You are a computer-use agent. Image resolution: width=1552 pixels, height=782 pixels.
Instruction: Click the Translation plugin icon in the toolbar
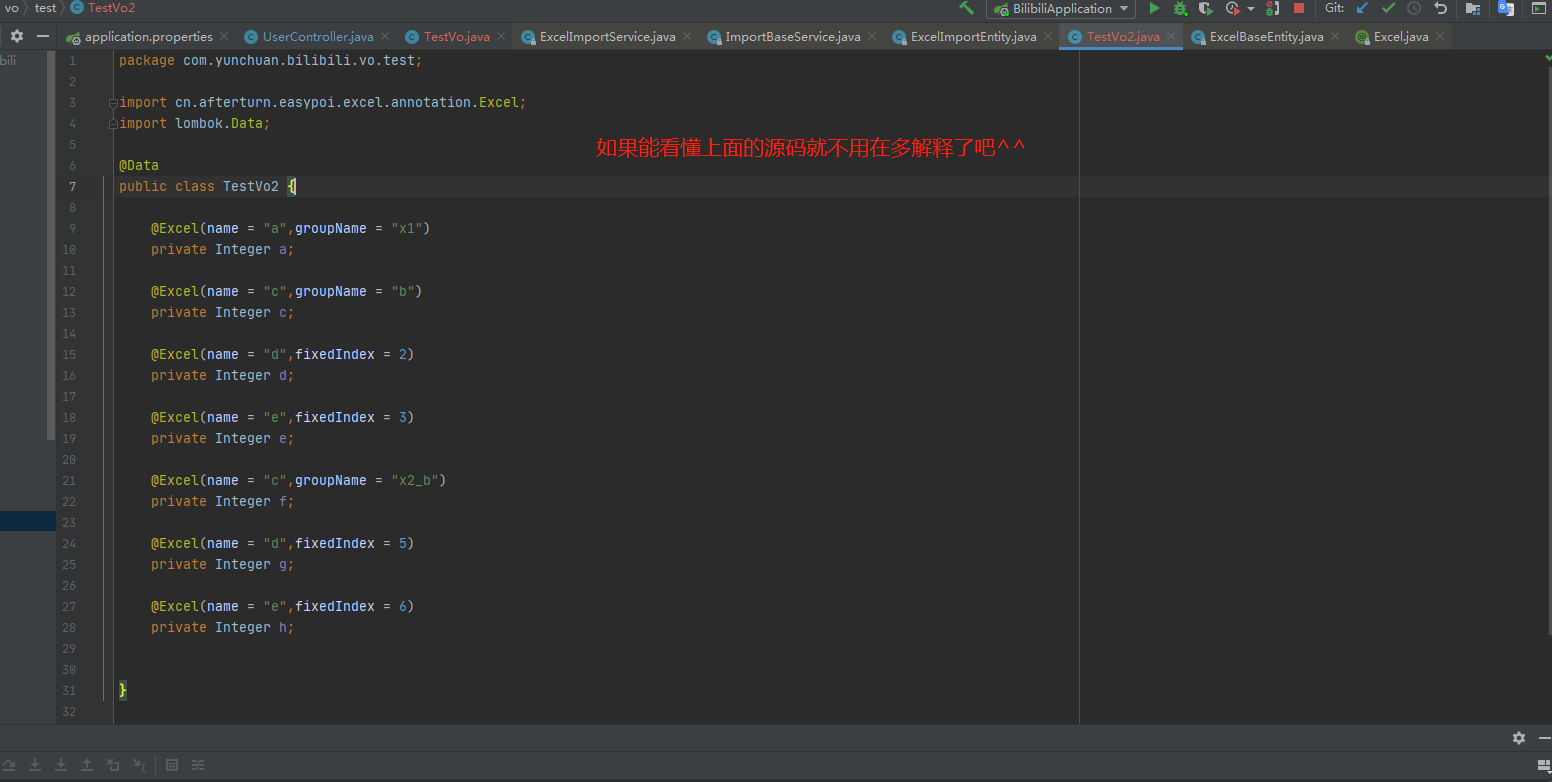click(x=1507, y=8)
